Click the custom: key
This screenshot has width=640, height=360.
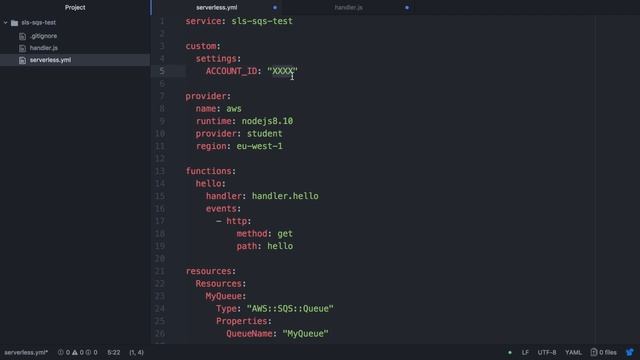pos(203,46)
